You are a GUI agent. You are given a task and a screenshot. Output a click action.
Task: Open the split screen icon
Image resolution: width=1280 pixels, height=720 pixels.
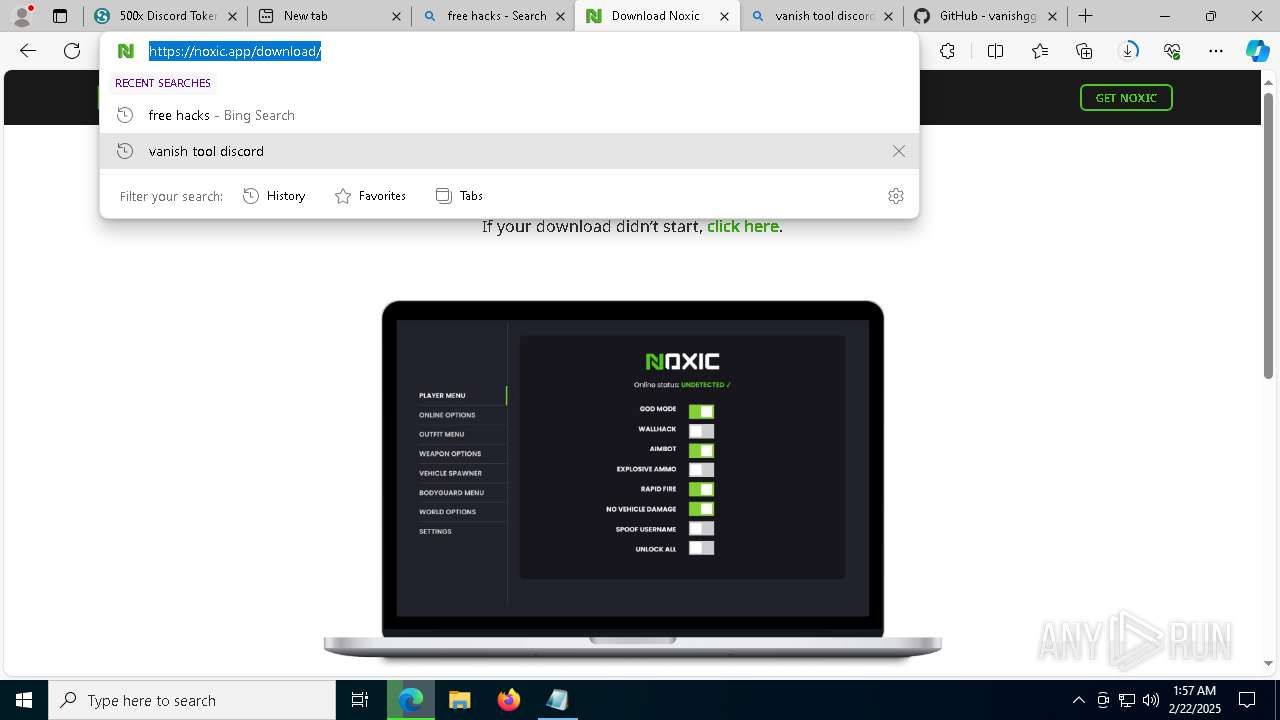995,51
